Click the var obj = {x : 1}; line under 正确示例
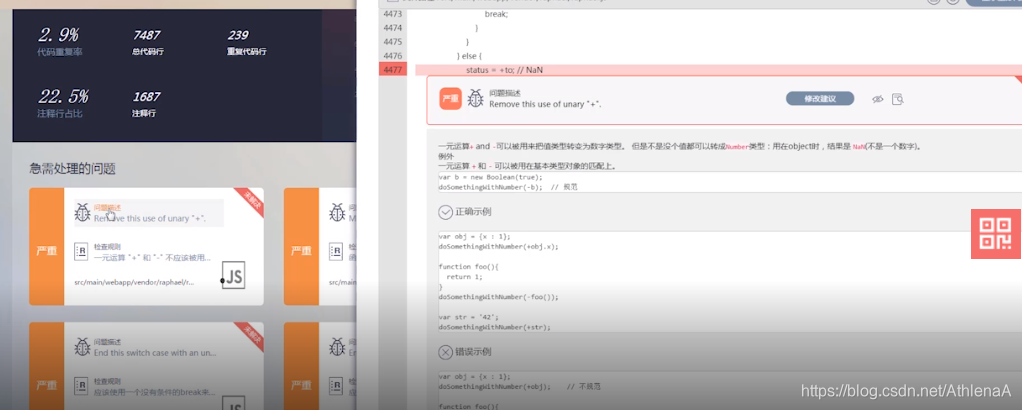 tap(474, 237)
